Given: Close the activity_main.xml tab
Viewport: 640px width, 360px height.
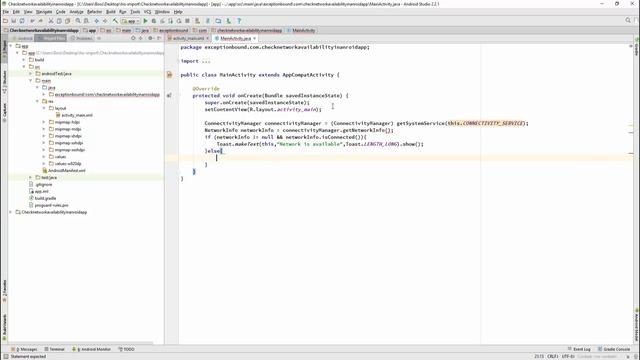Looking at the screenshot, I should 207,38.
